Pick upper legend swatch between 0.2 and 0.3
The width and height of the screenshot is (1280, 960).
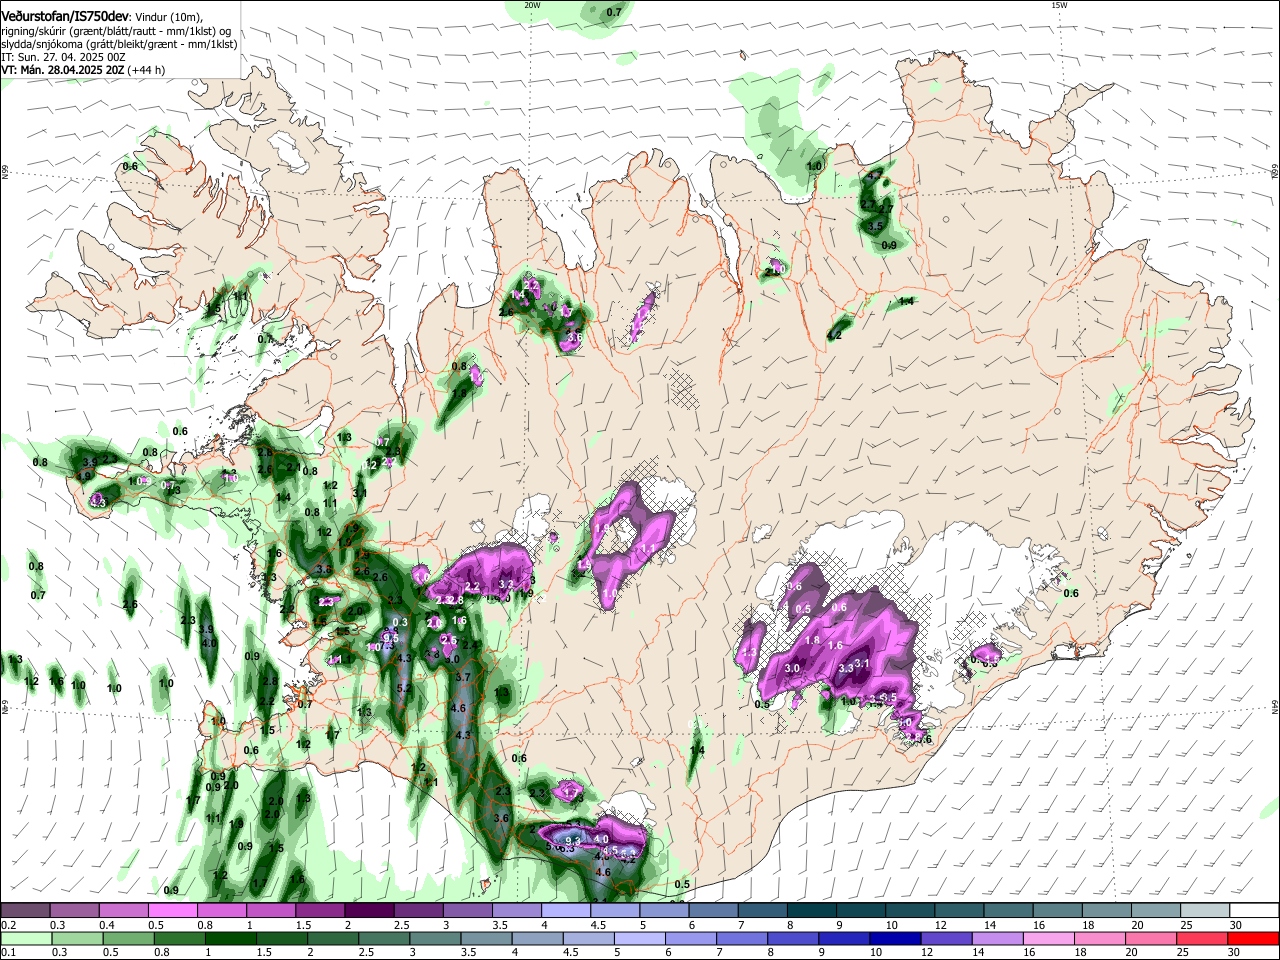click(x=25, y=911)
